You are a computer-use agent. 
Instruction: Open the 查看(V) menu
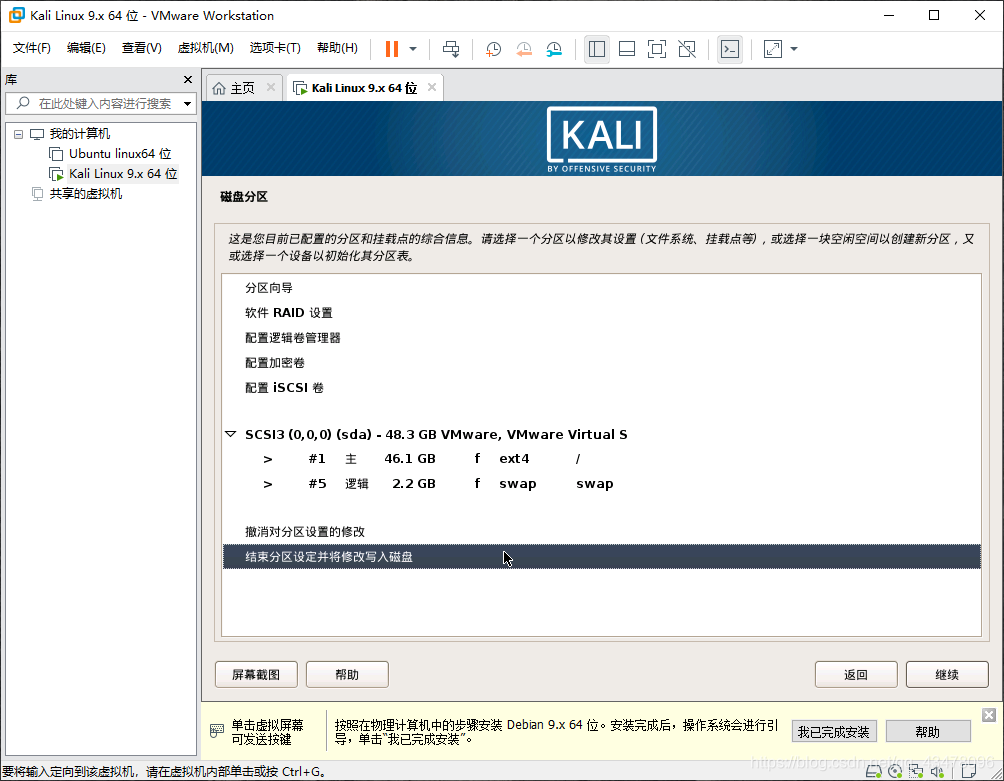142,48
